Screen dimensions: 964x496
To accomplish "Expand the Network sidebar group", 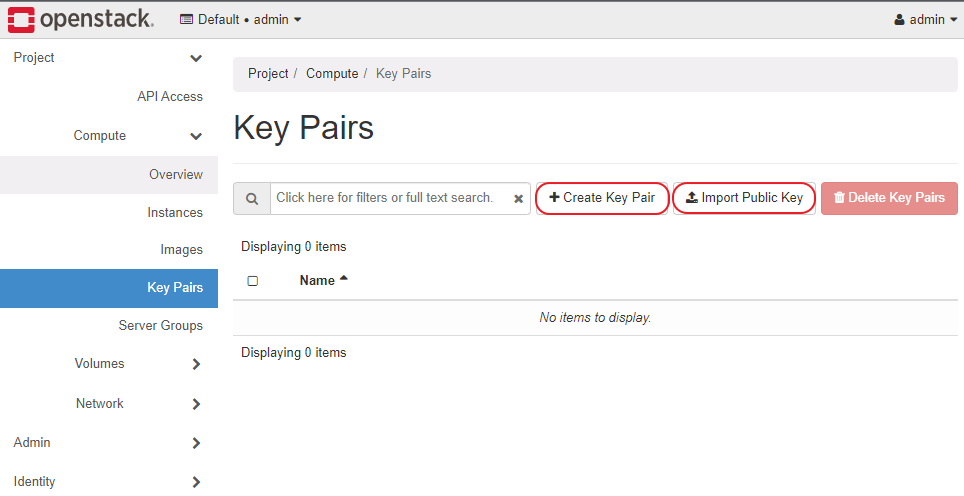I will 196,404.
